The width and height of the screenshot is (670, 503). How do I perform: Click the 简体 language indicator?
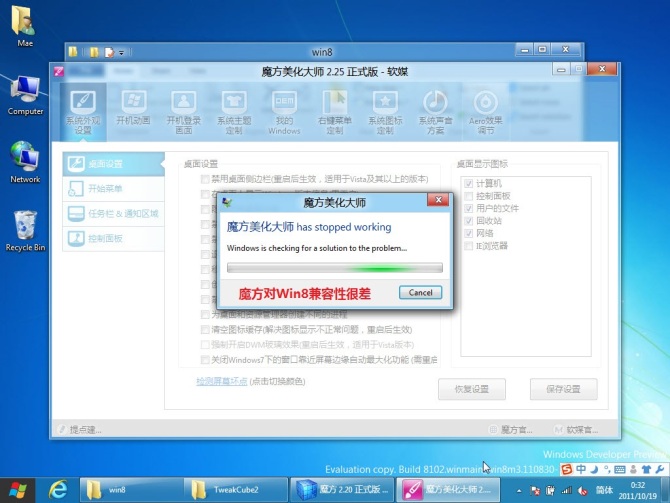point(604,490)
